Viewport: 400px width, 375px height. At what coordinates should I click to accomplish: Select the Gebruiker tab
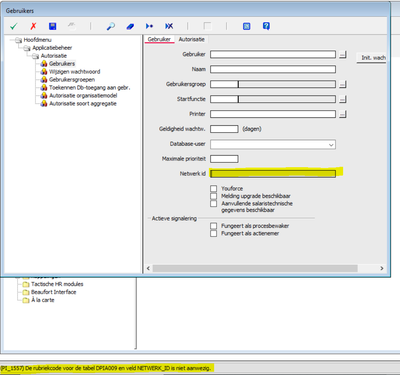[x=159, y=39]
